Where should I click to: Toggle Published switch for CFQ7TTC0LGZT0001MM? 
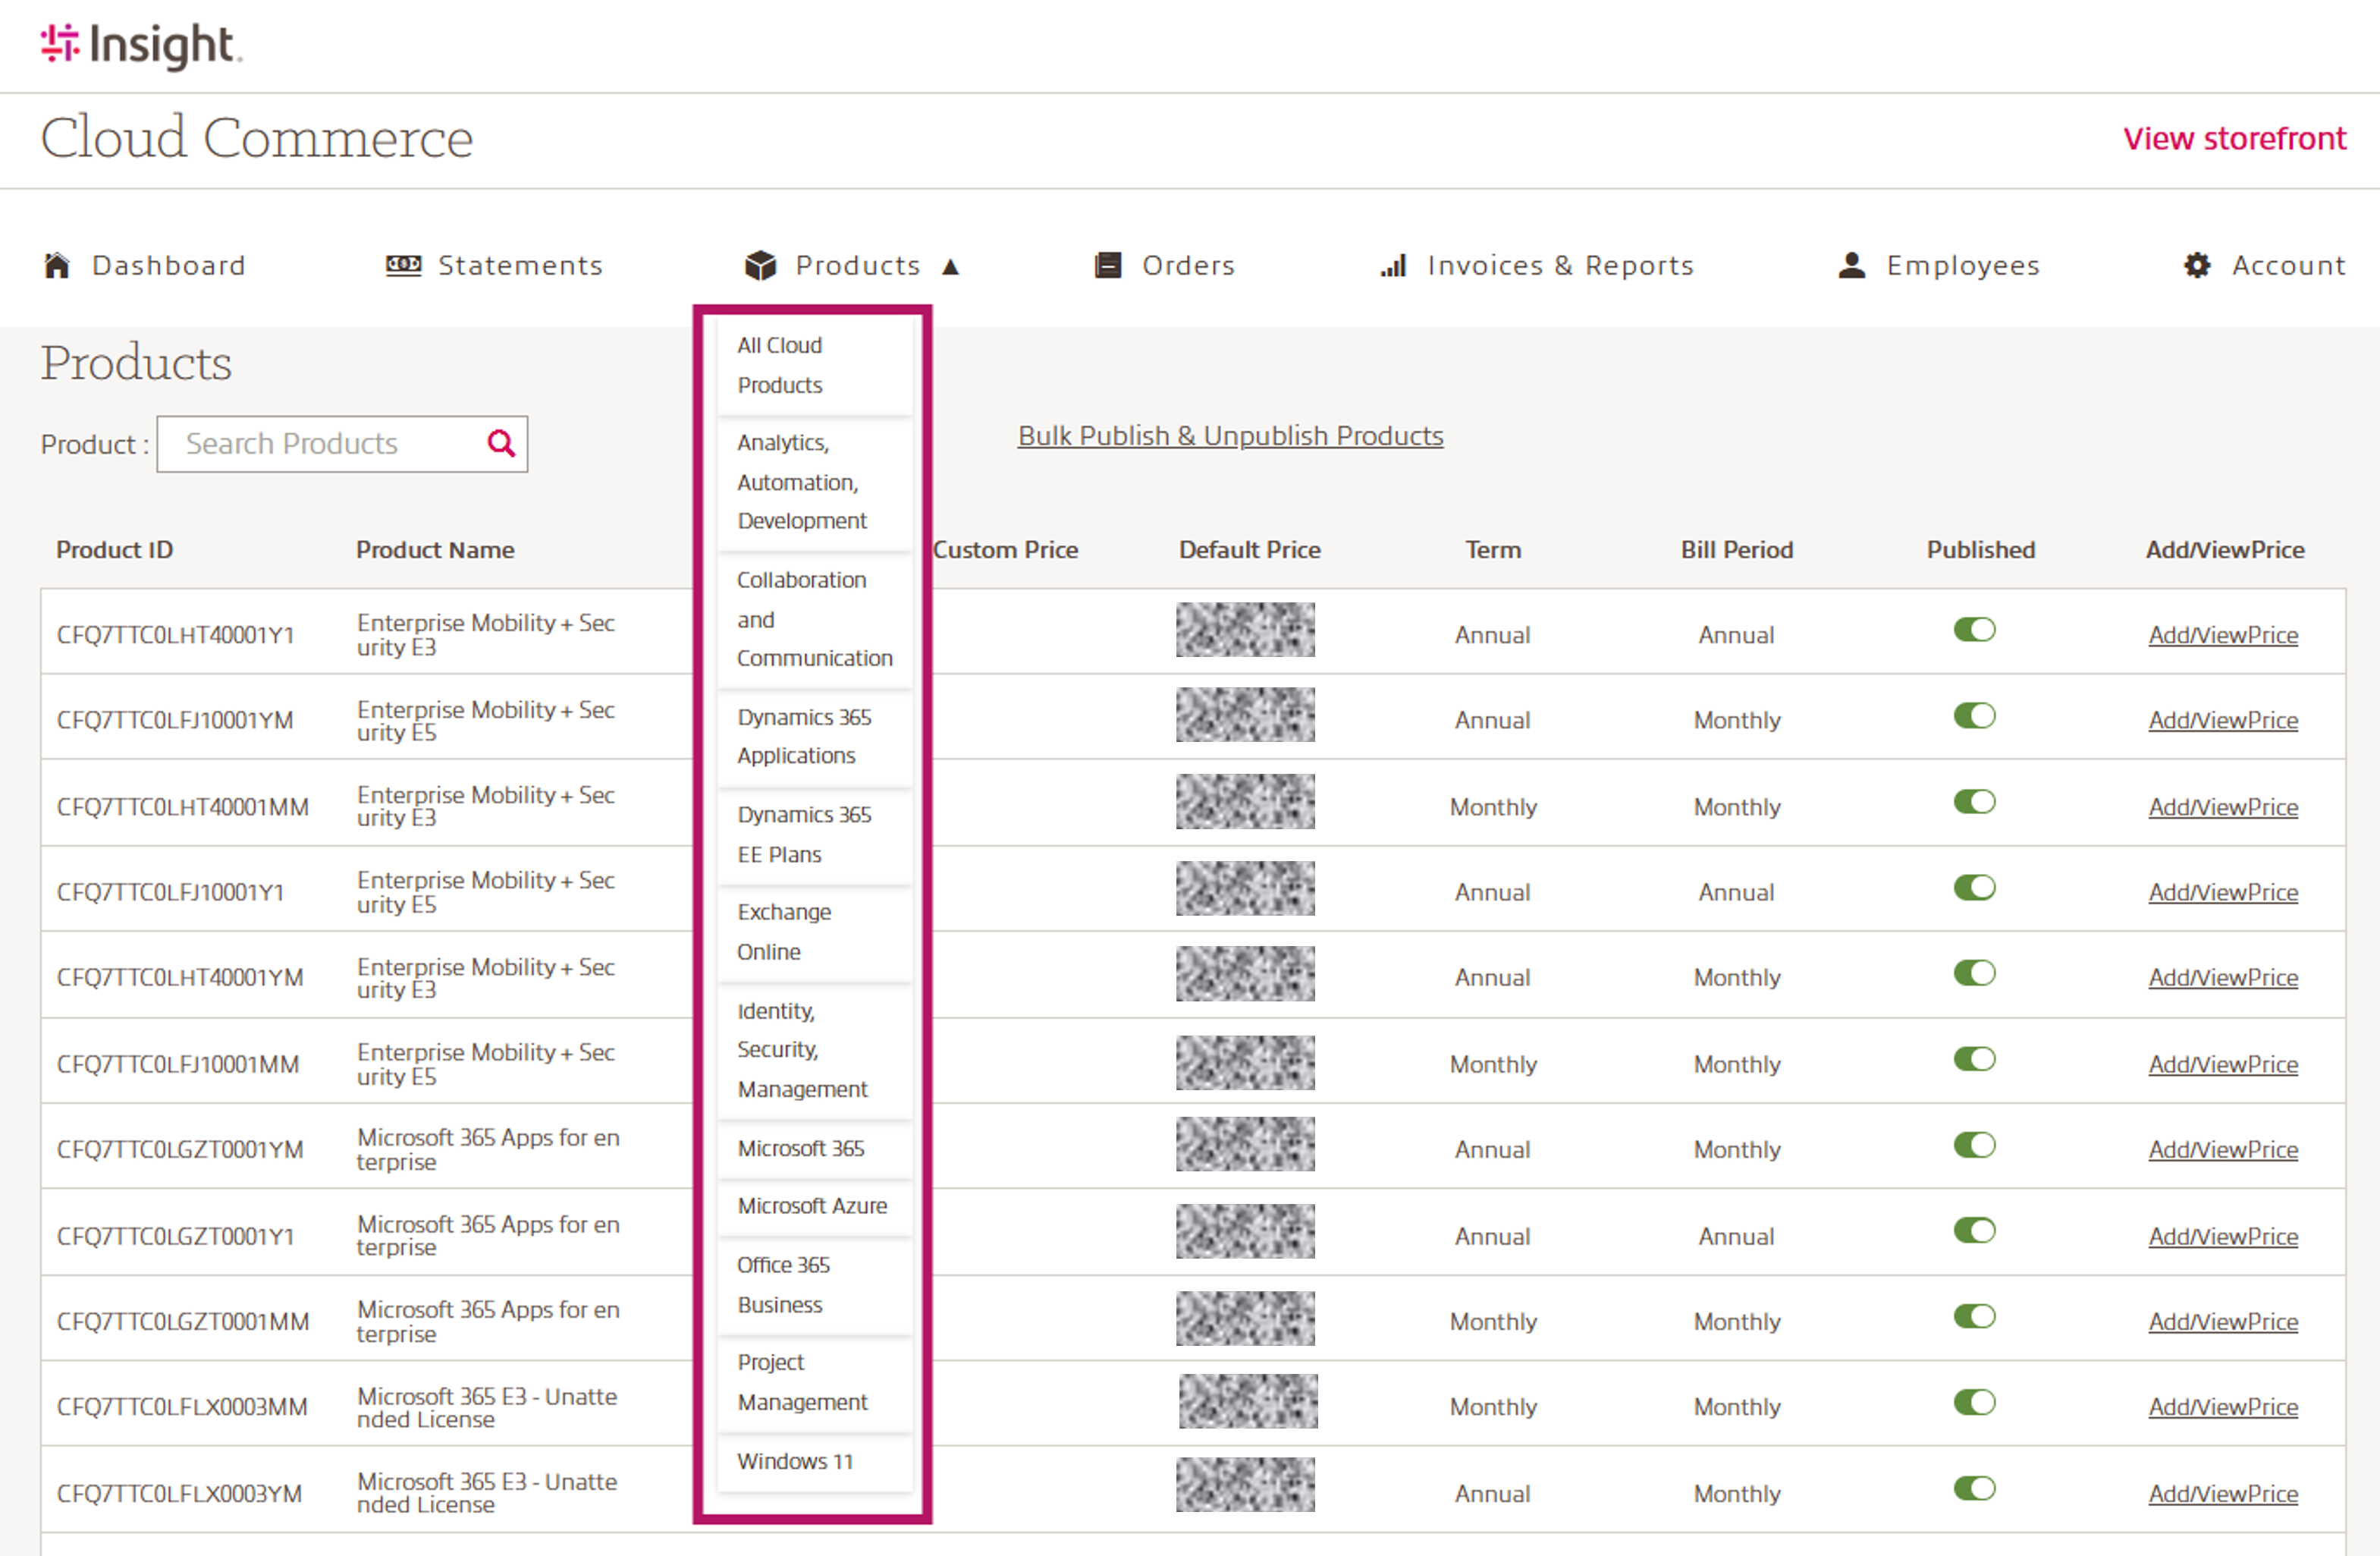click(x=1974, y=1316)
